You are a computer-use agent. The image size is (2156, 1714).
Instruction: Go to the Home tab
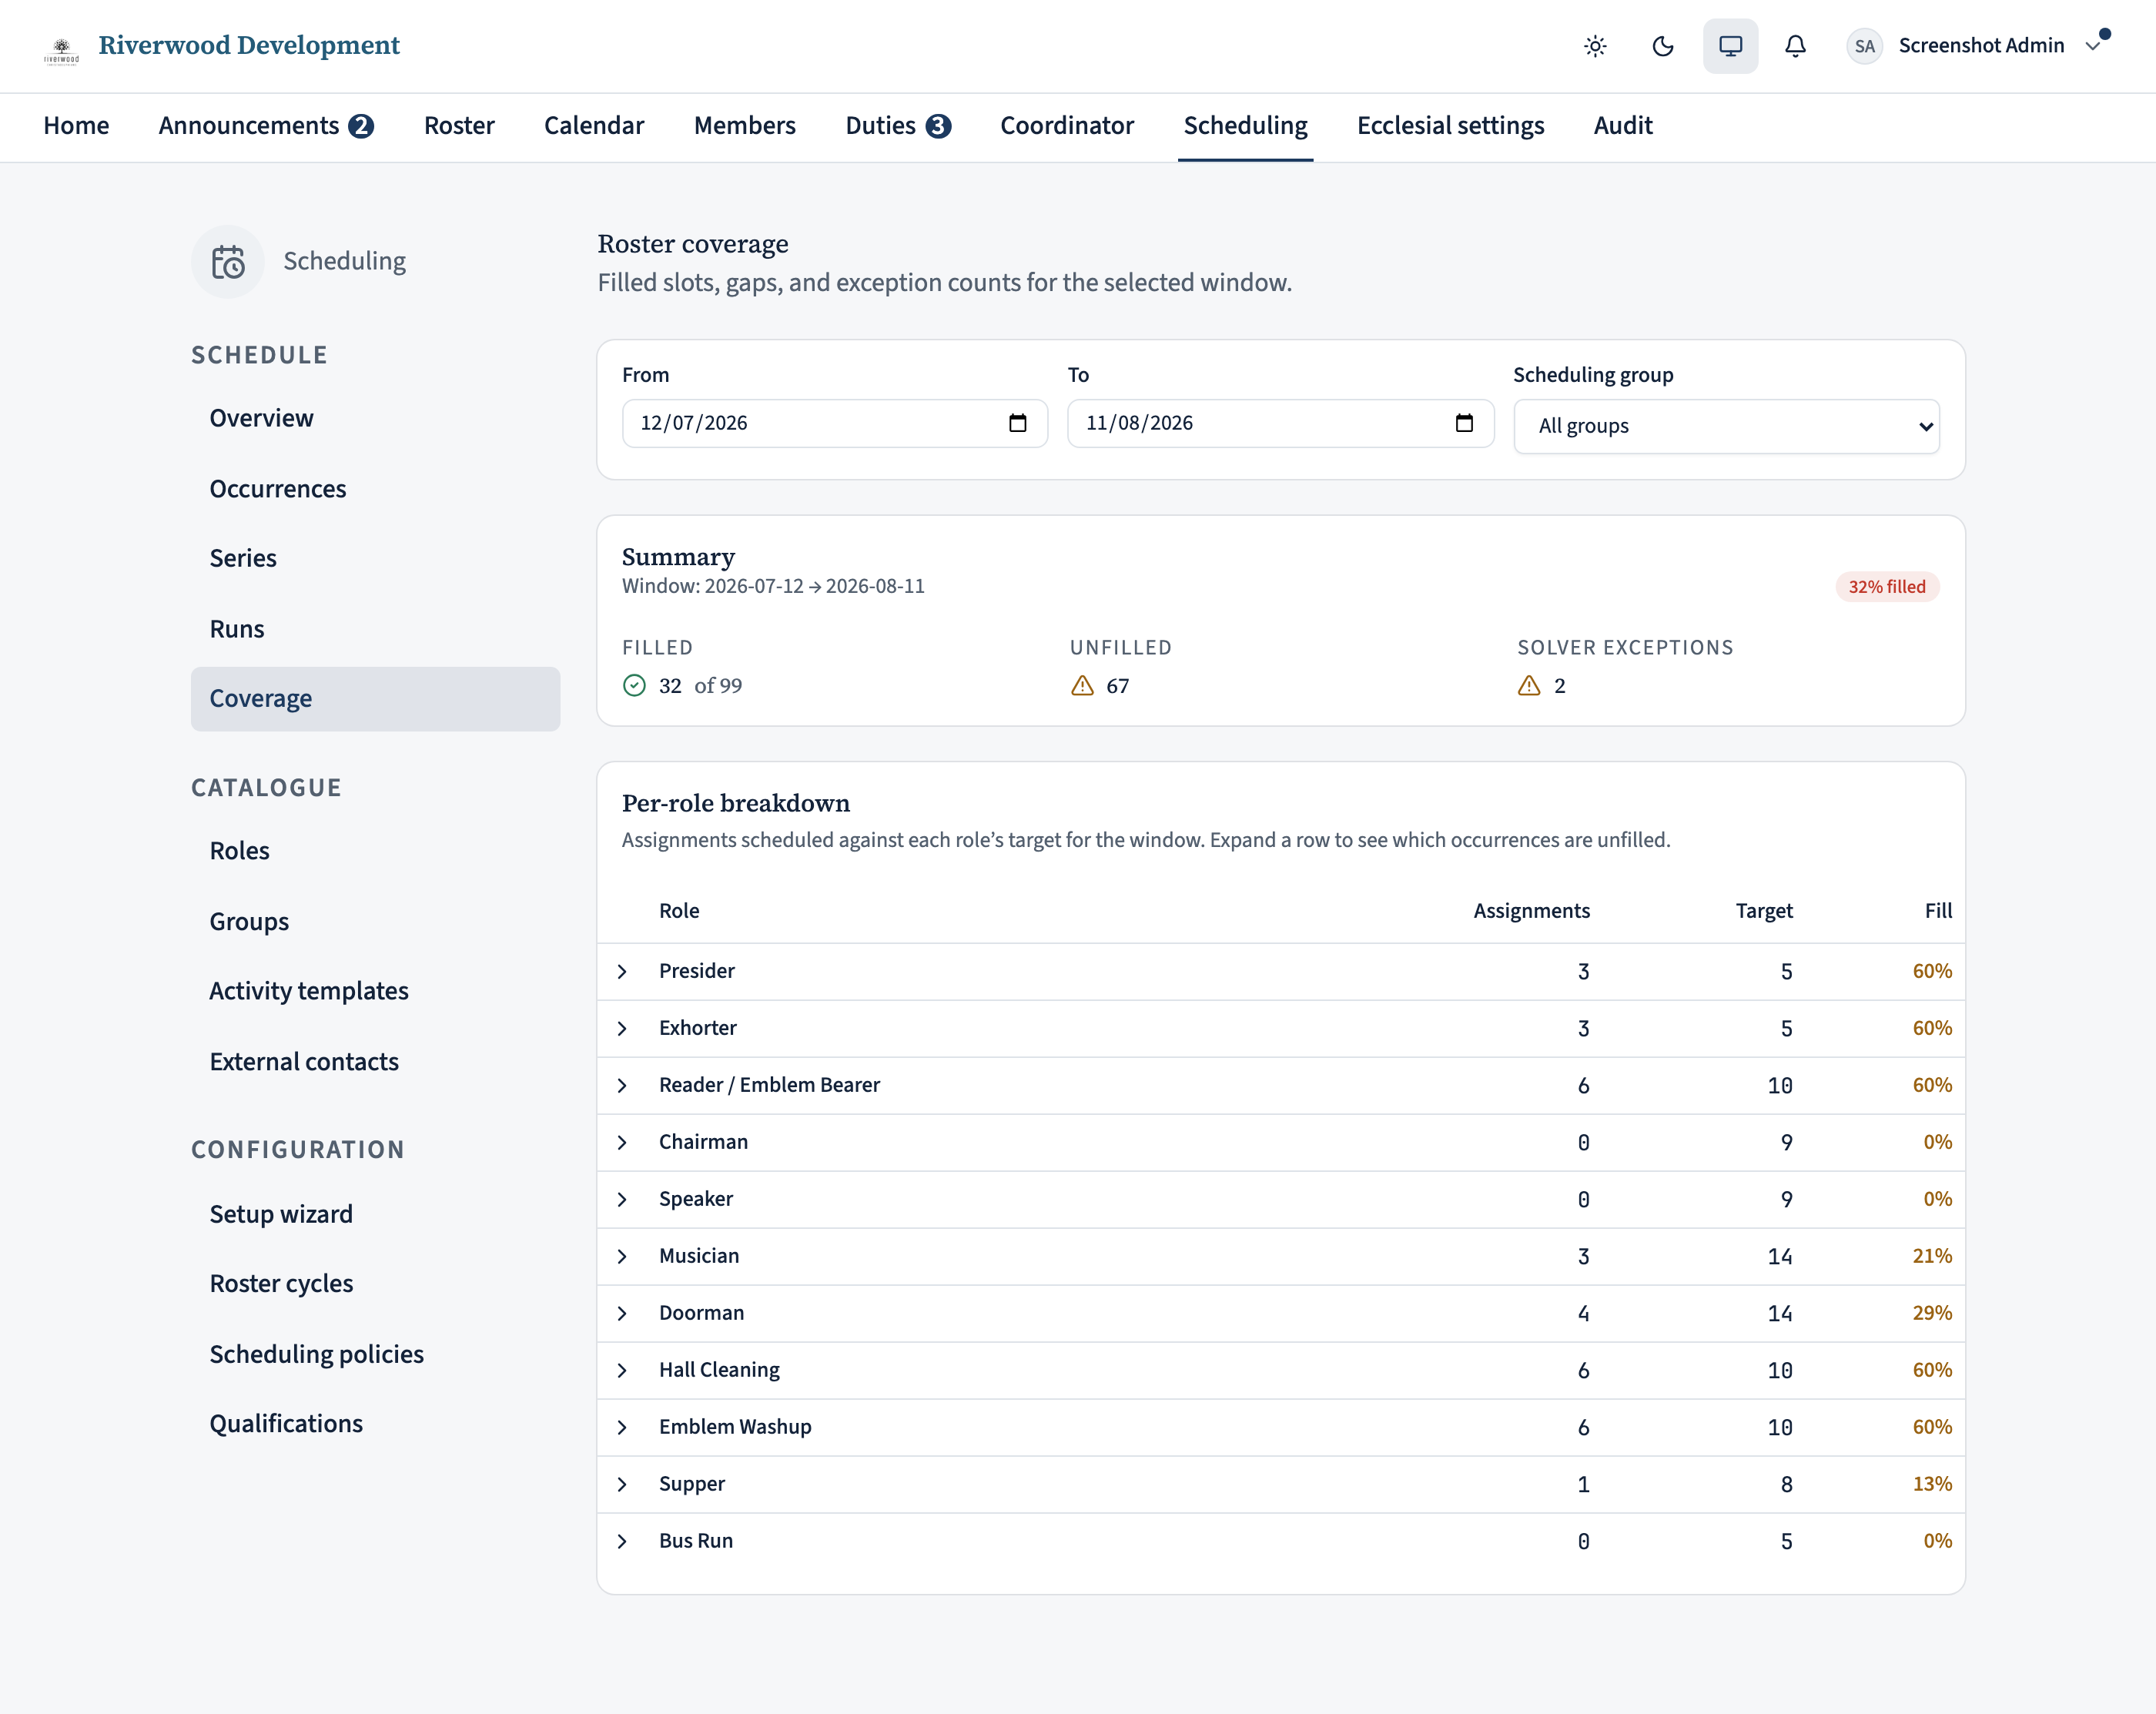pos(76,126)
